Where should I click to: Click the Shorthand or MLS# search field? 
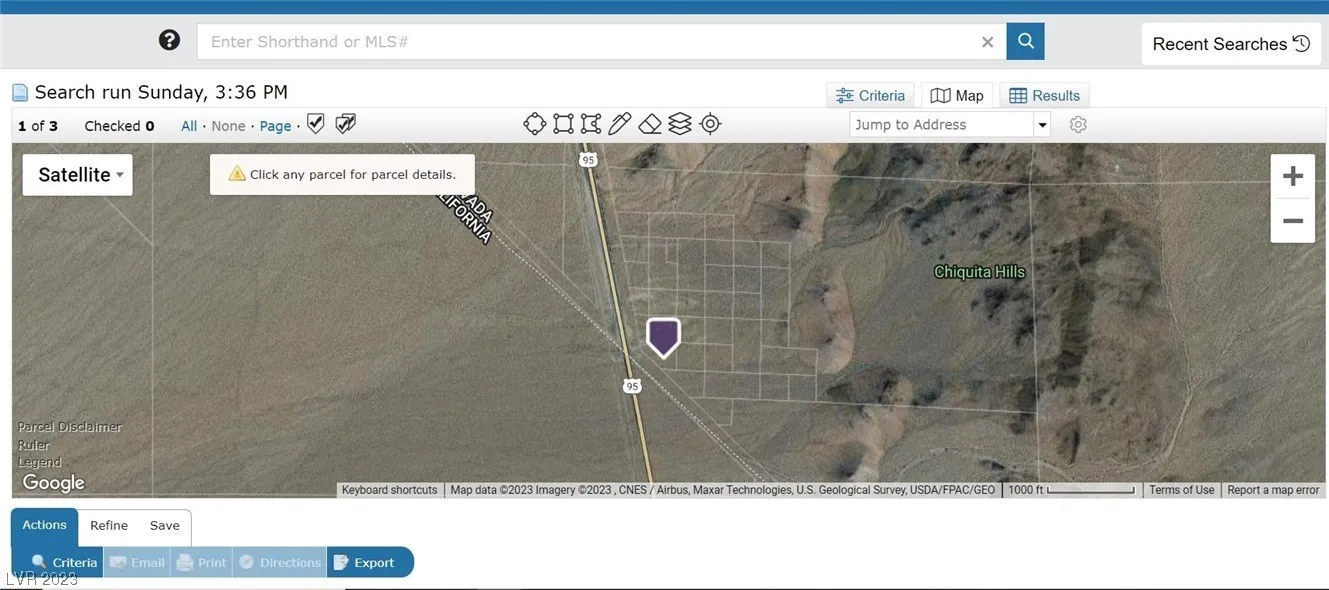tap(590, 42)
